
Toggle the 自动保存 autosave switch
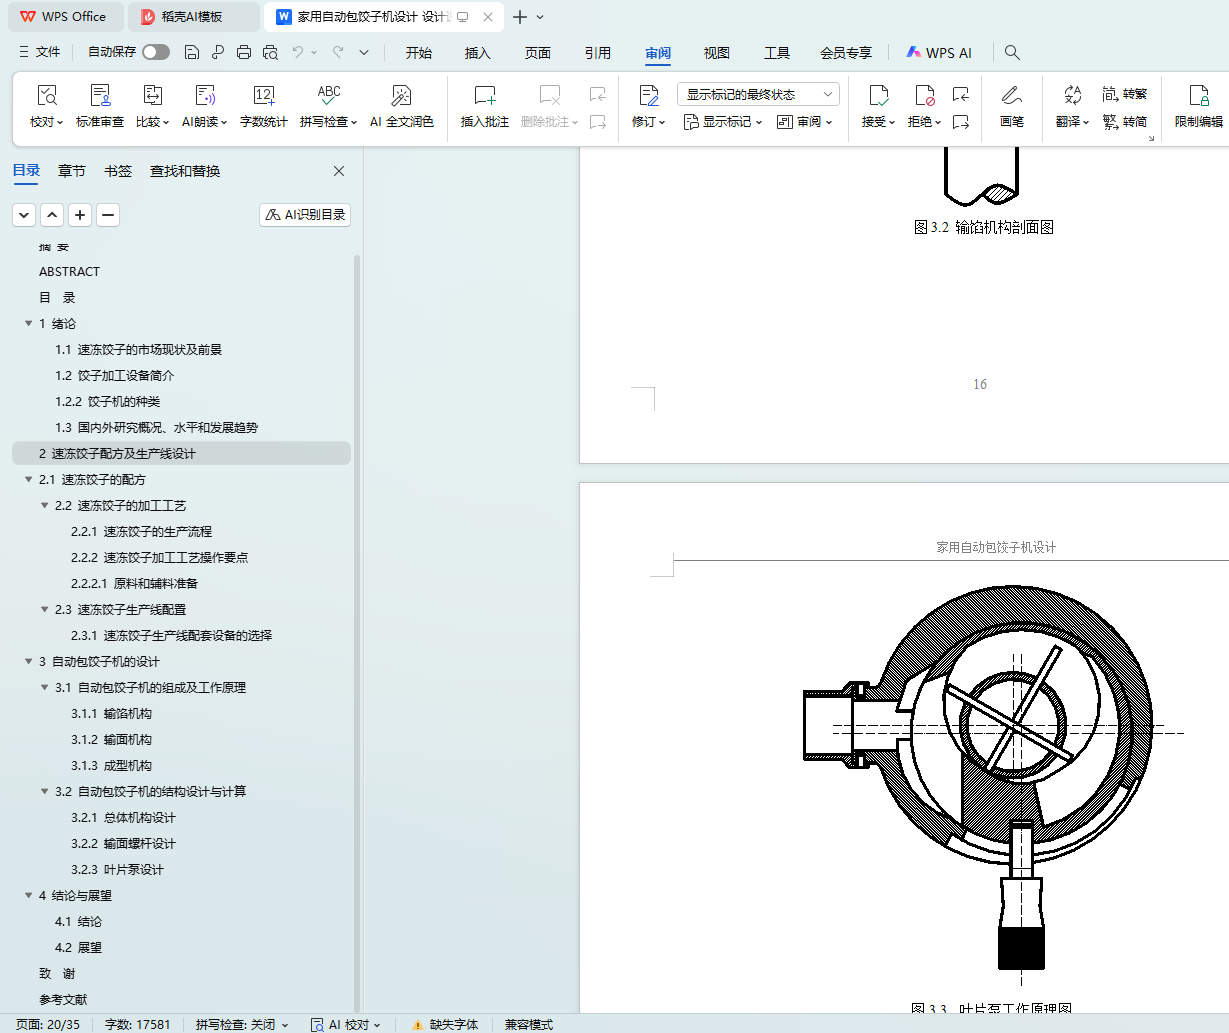155,52
